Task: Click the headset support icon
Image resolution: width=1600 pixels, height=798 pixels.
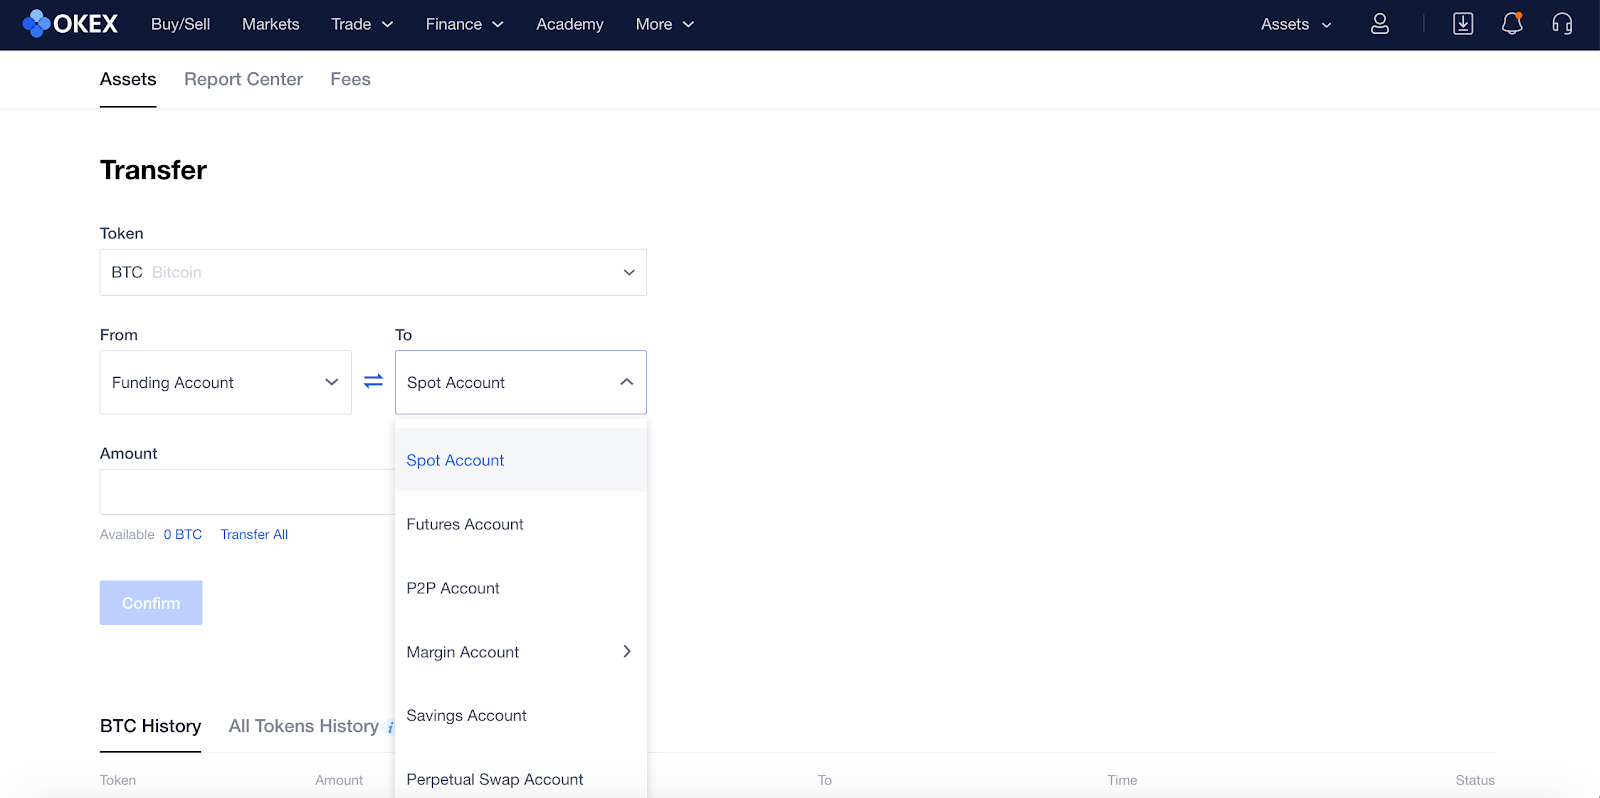Action: [1561, 24]
